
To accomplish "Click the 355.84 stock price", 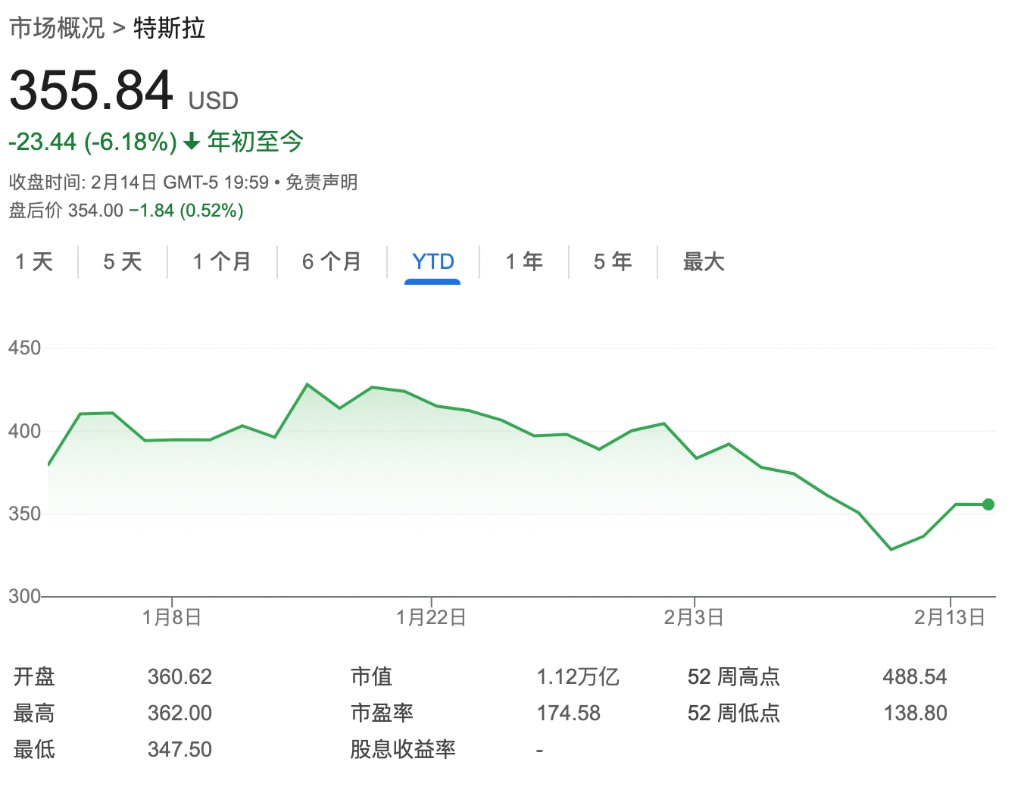I will (91, 92).
